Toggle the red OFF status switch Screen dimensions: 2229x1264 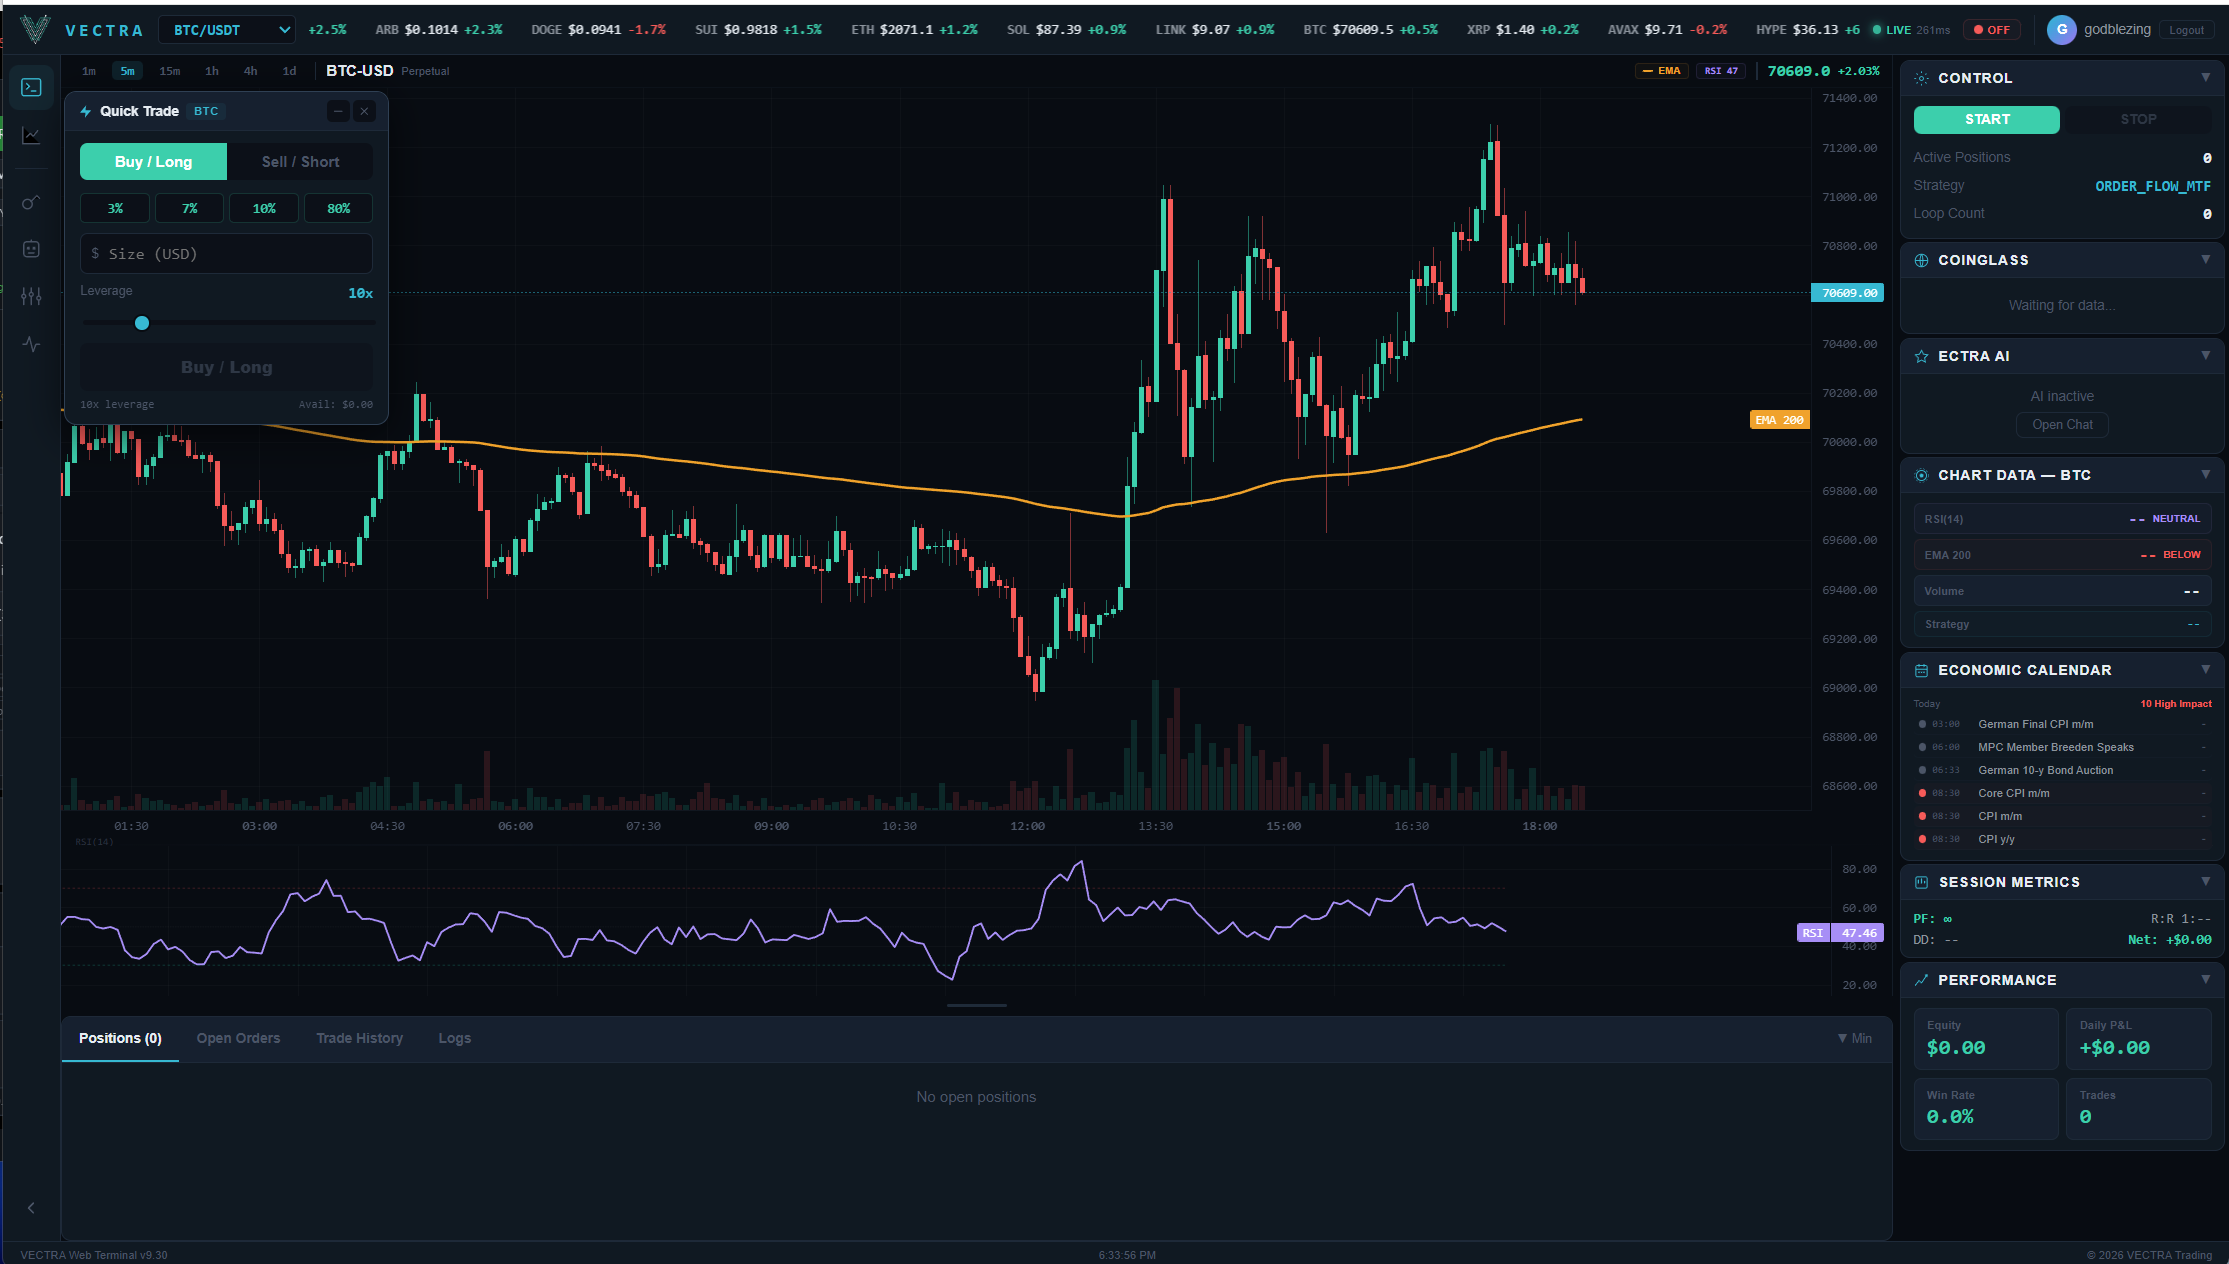point(1991,30)
